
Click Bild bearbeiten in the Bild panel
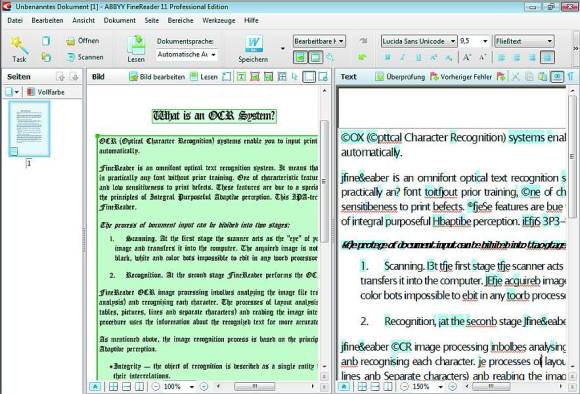pos(157,77)
